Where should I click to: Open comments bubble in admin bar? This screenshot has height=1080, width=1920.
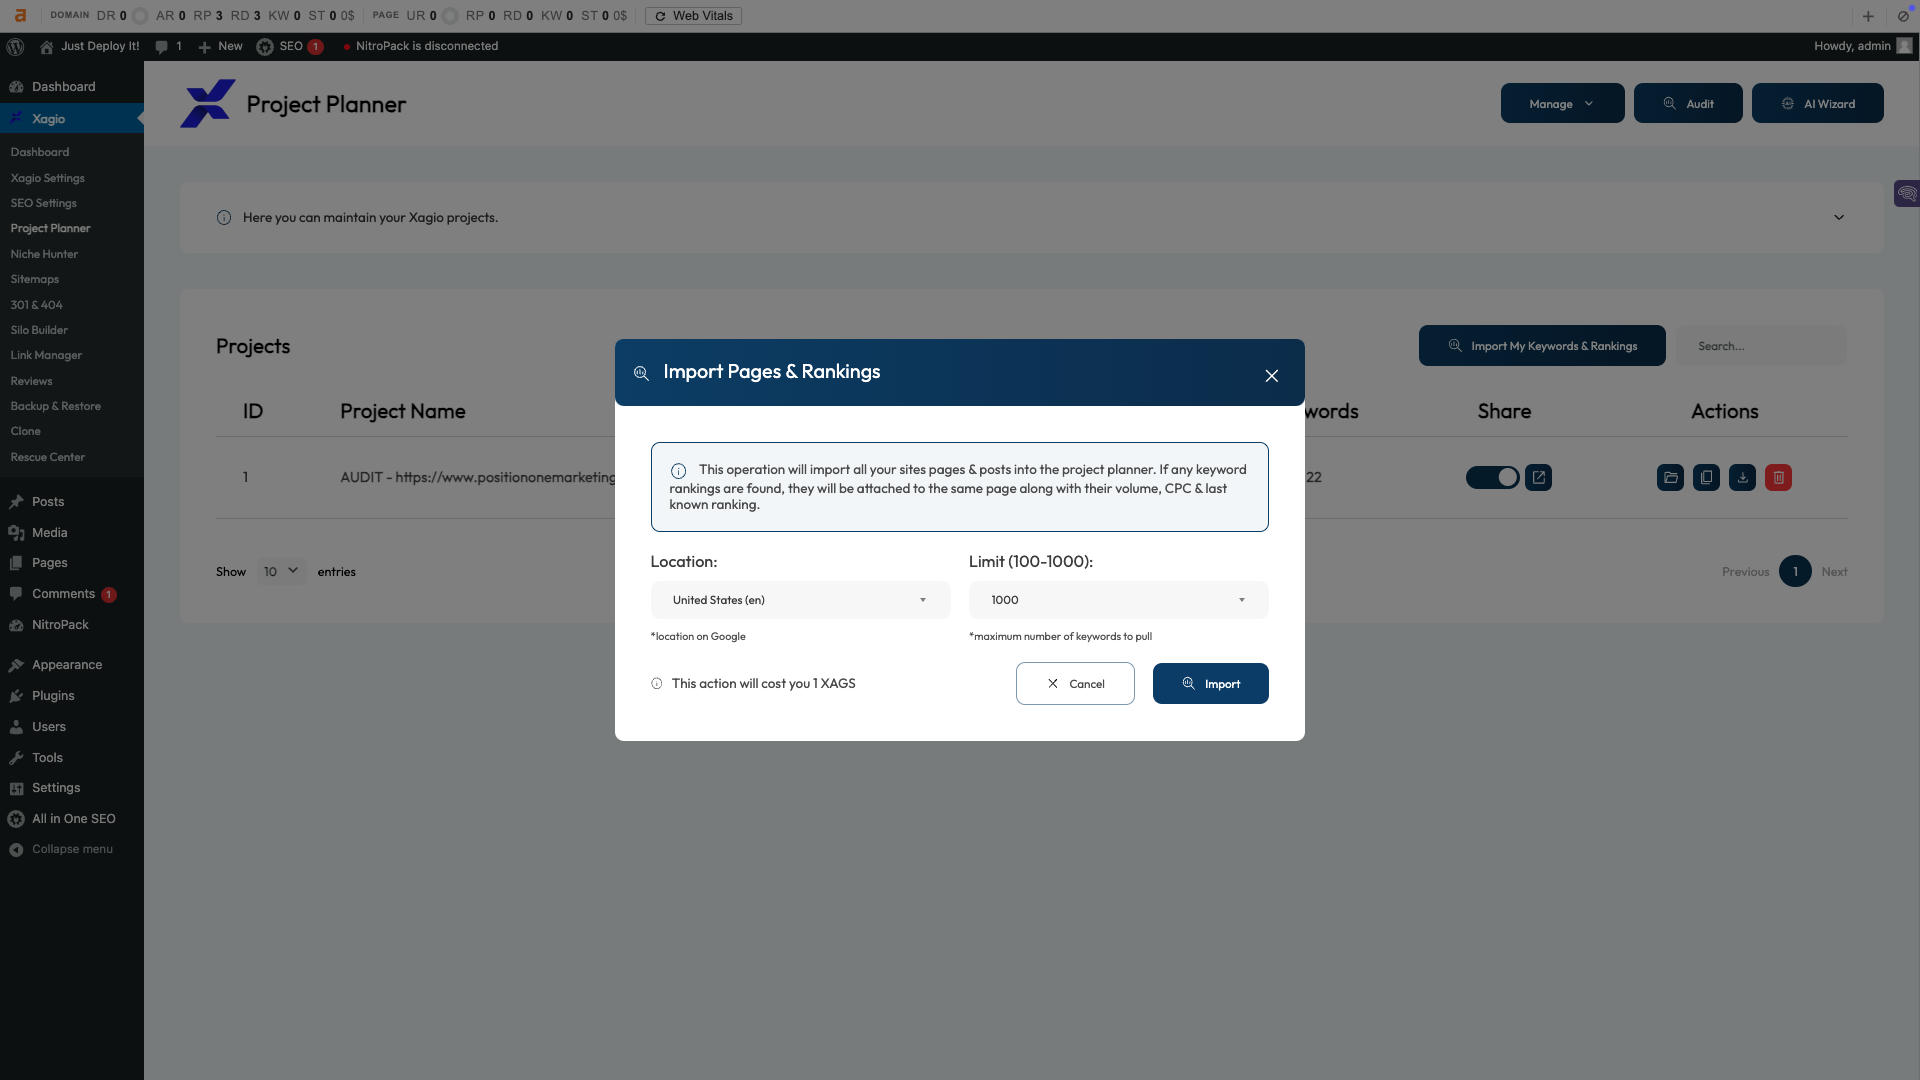(x=168, y=46)
